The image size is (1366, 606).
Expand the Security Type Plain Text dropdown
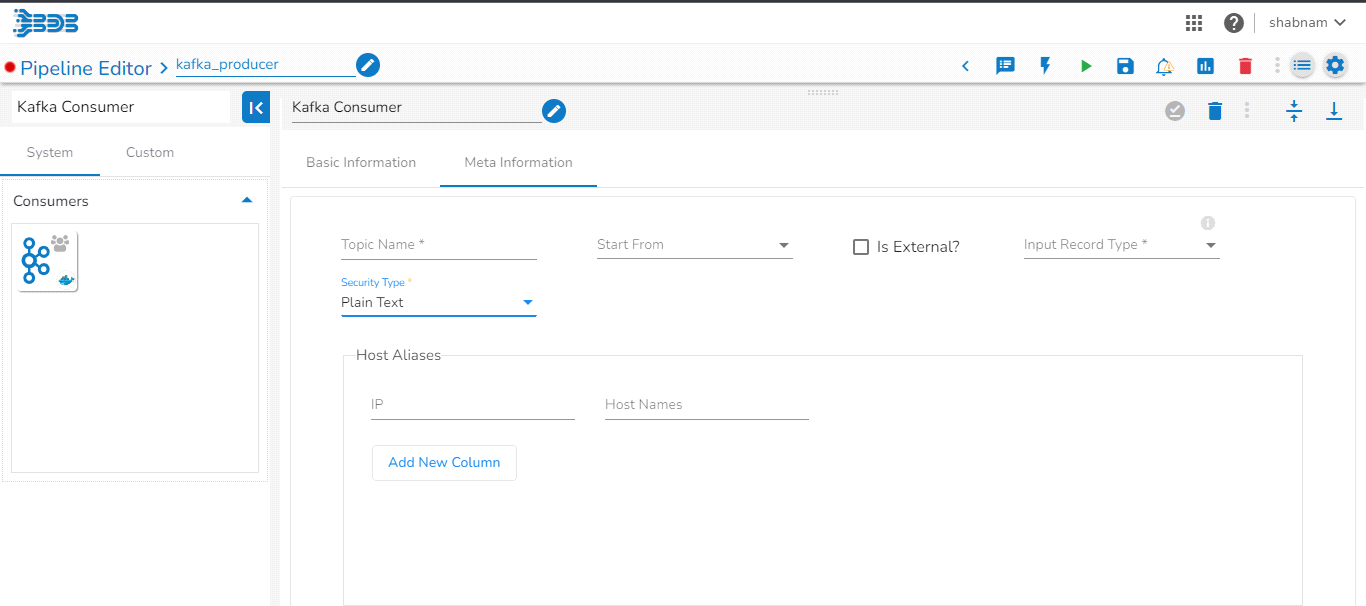[x=438, y=302]
